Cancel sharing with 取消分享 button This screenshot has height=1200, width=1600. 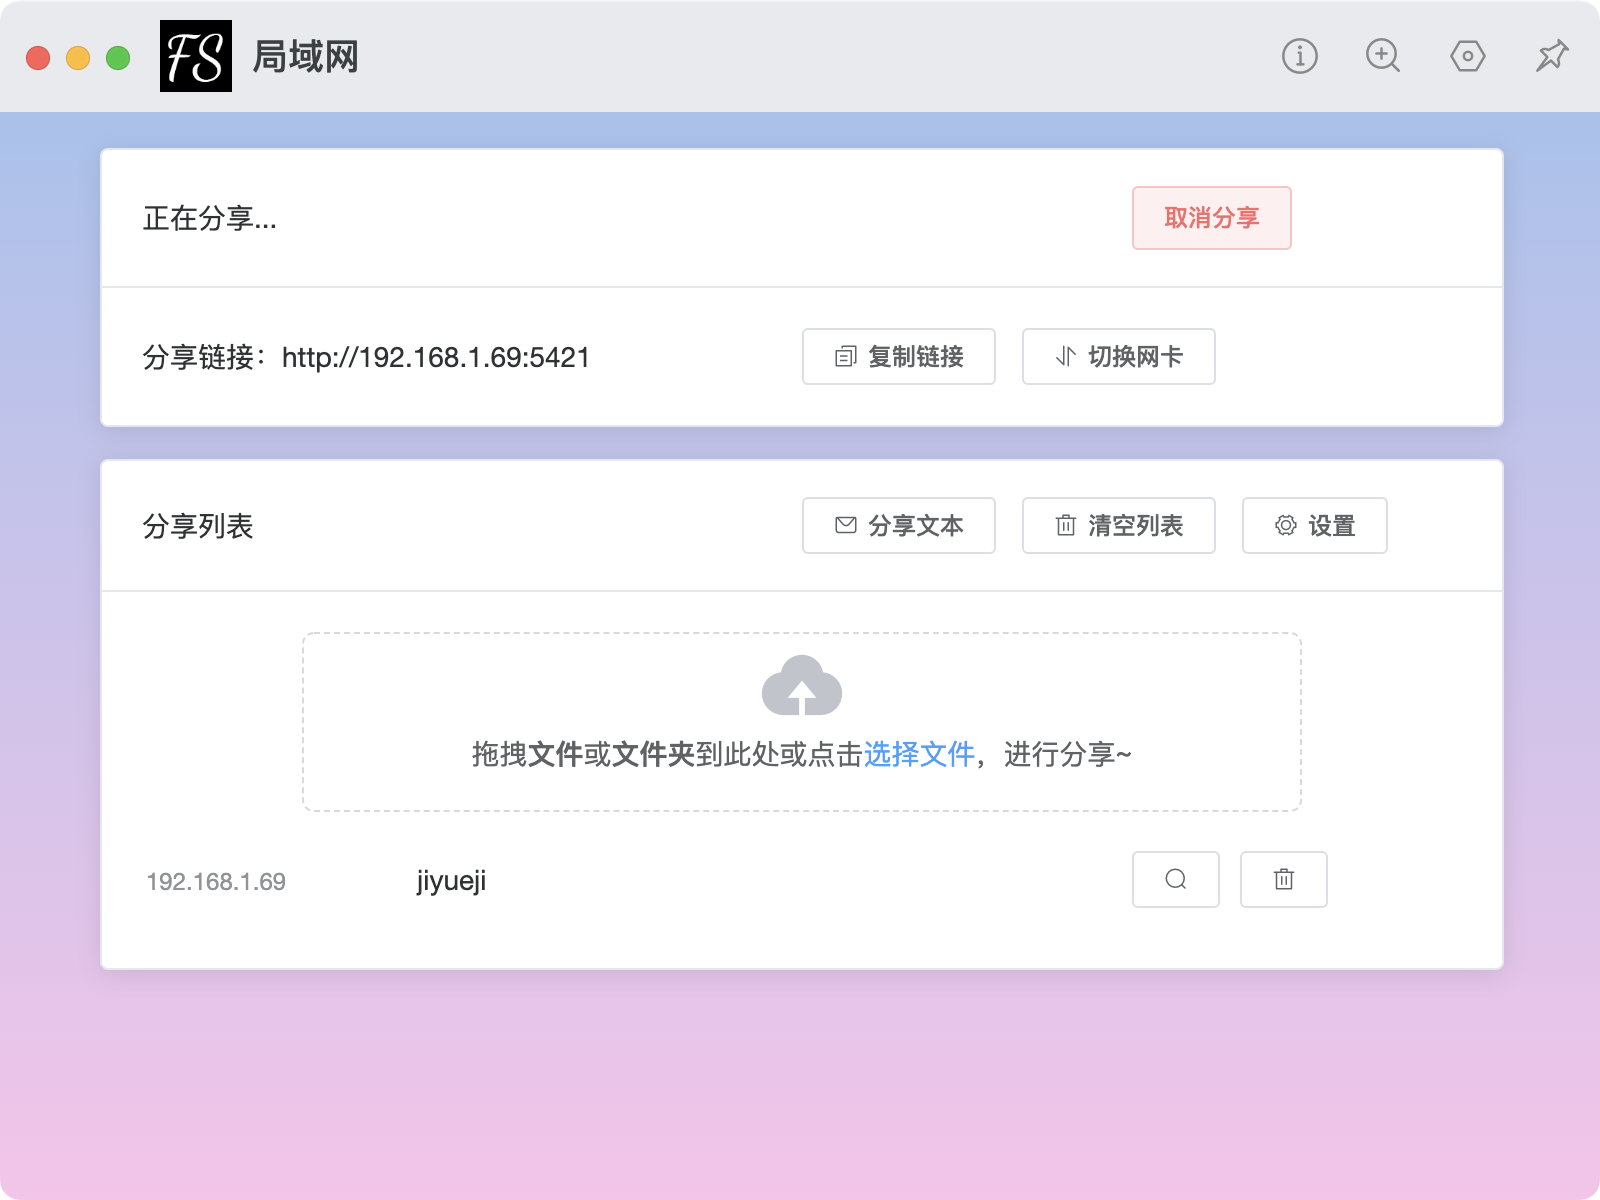[x=1212, y=218]
